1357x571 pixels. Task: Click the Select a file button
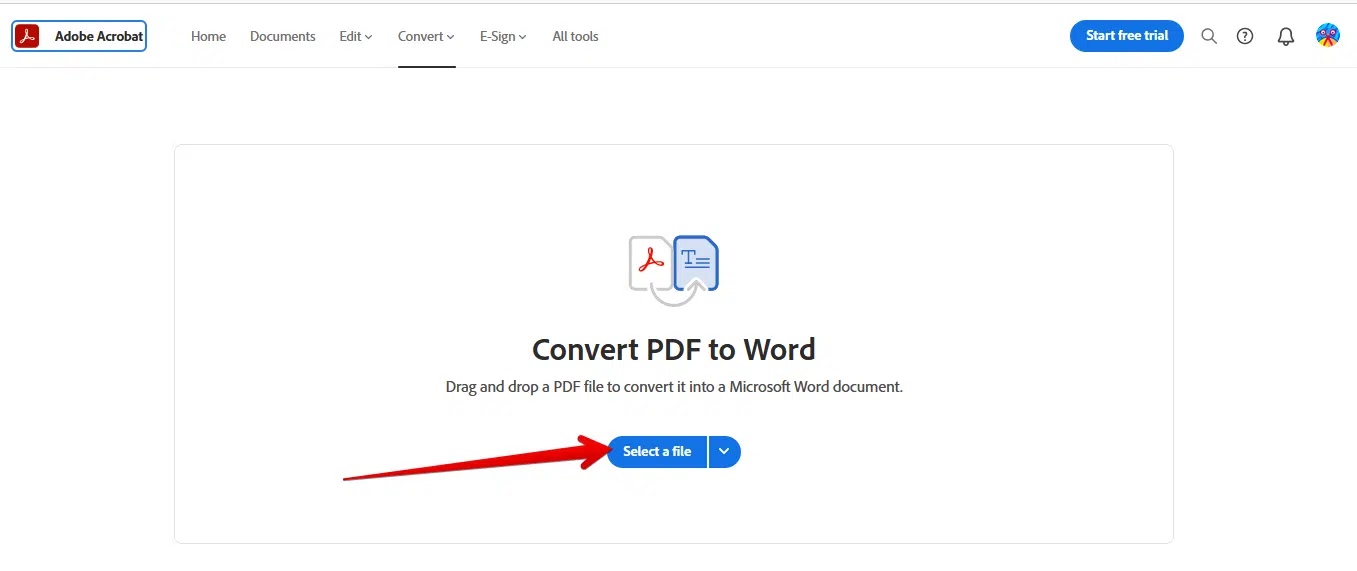coord(657,452)
